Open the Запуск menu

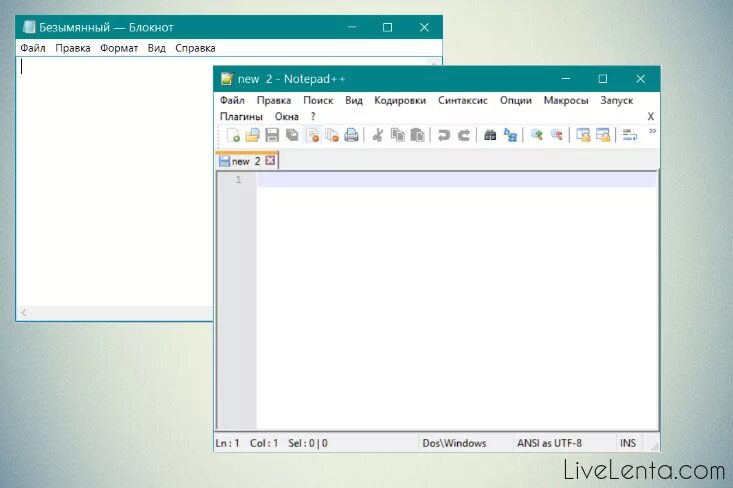tap(617, 100)
